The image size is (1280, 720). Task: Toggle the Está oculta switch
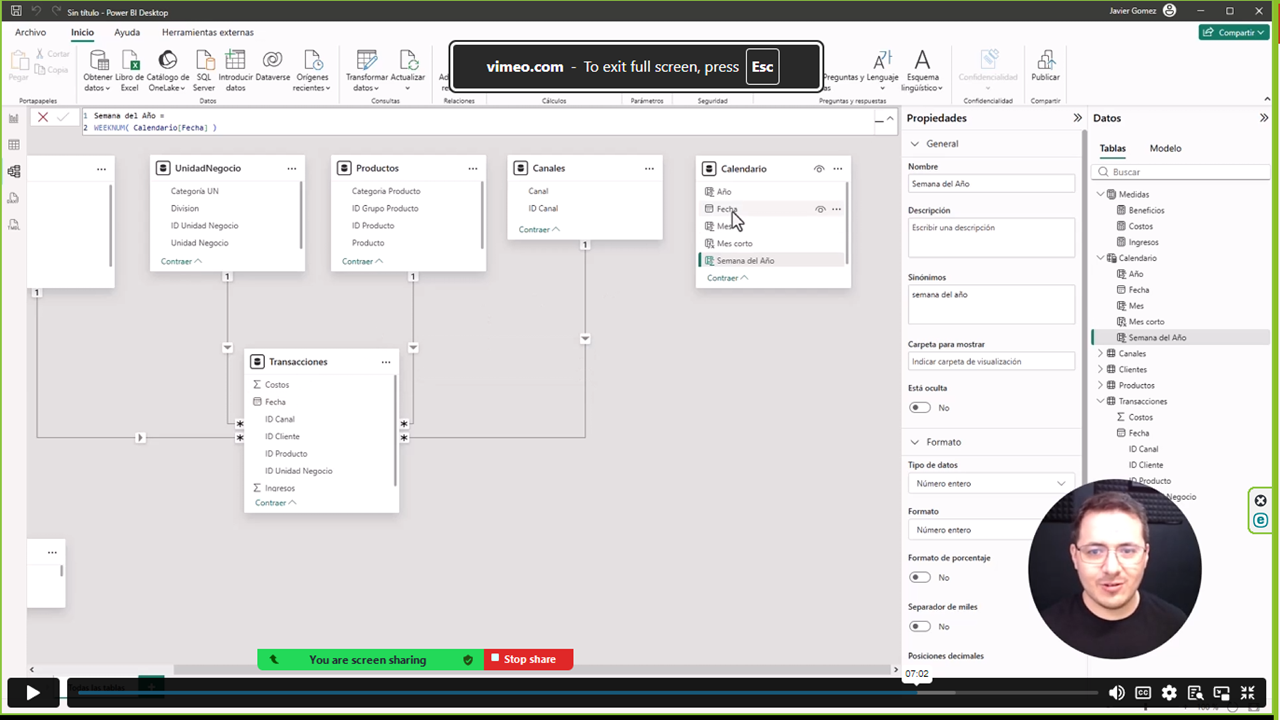(x=919, y=407)
